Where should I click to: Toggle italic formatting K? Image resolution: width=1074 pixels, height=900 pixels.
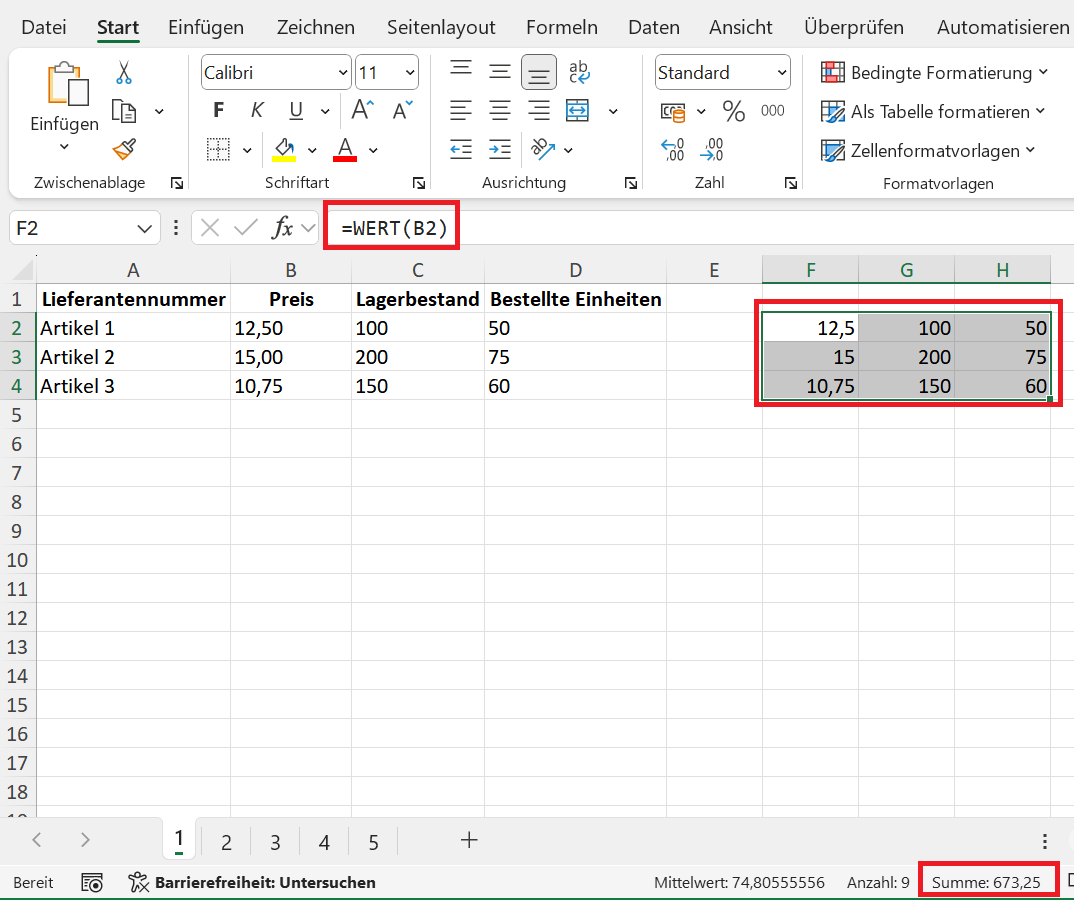click(x=257, y=110)
